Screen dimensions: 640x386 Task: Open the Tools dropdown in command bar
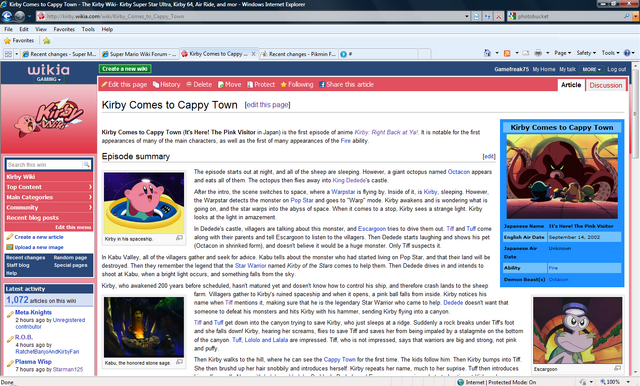click(x=610, y=53)
